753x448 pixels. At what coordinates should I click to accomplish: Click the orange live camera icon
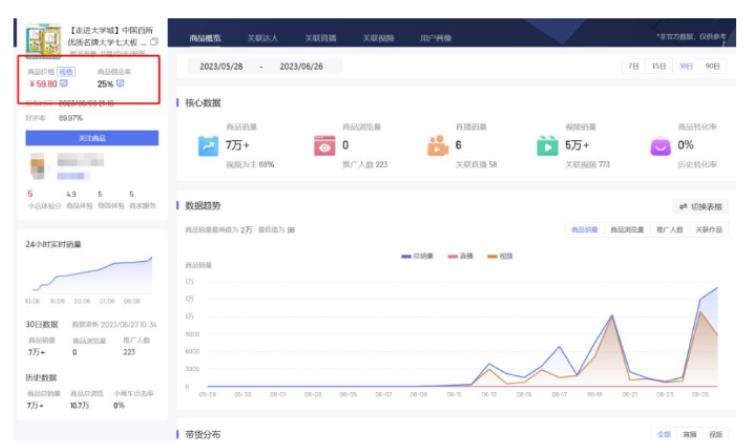437,146
